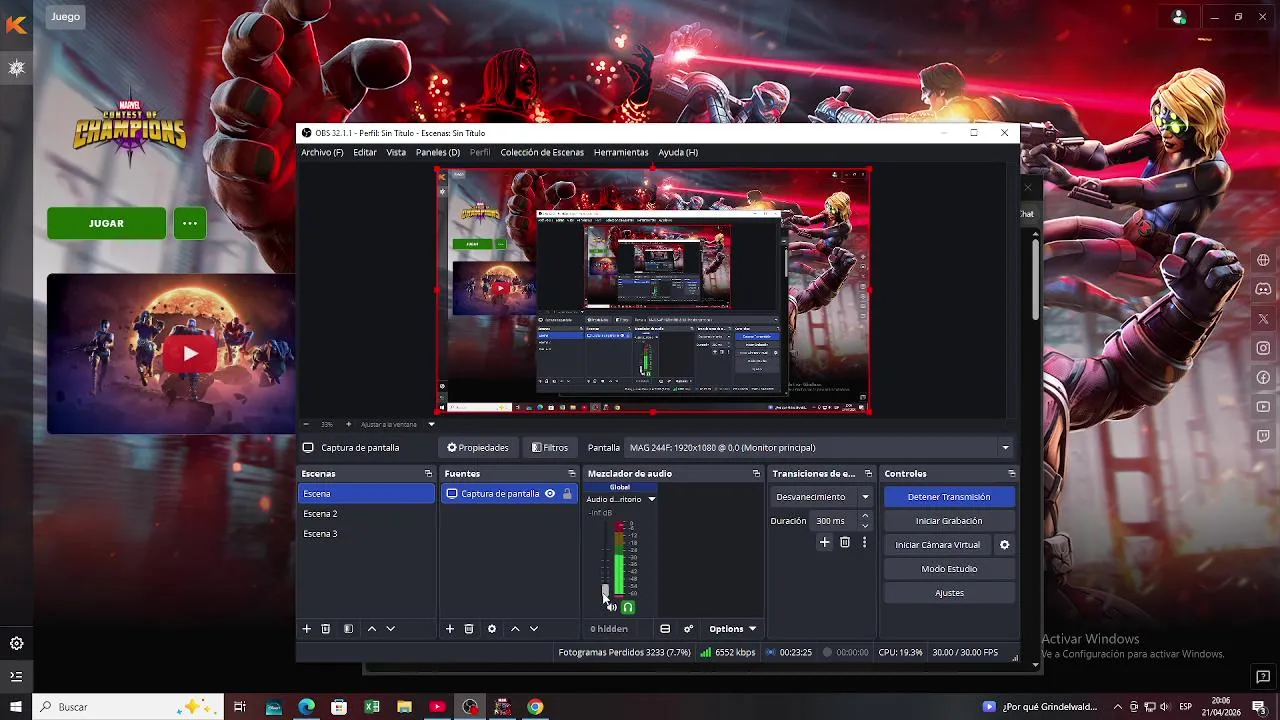1280x720 pixels.
Task: Open Ajustes in Controles panel
Action: (x=949, y=593)
